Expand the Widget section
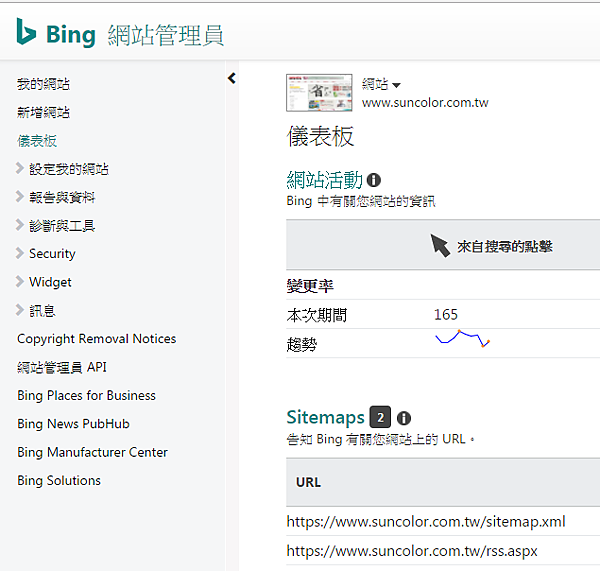Image resolution: width=600 pixels, height=571 pixels. 20,282
